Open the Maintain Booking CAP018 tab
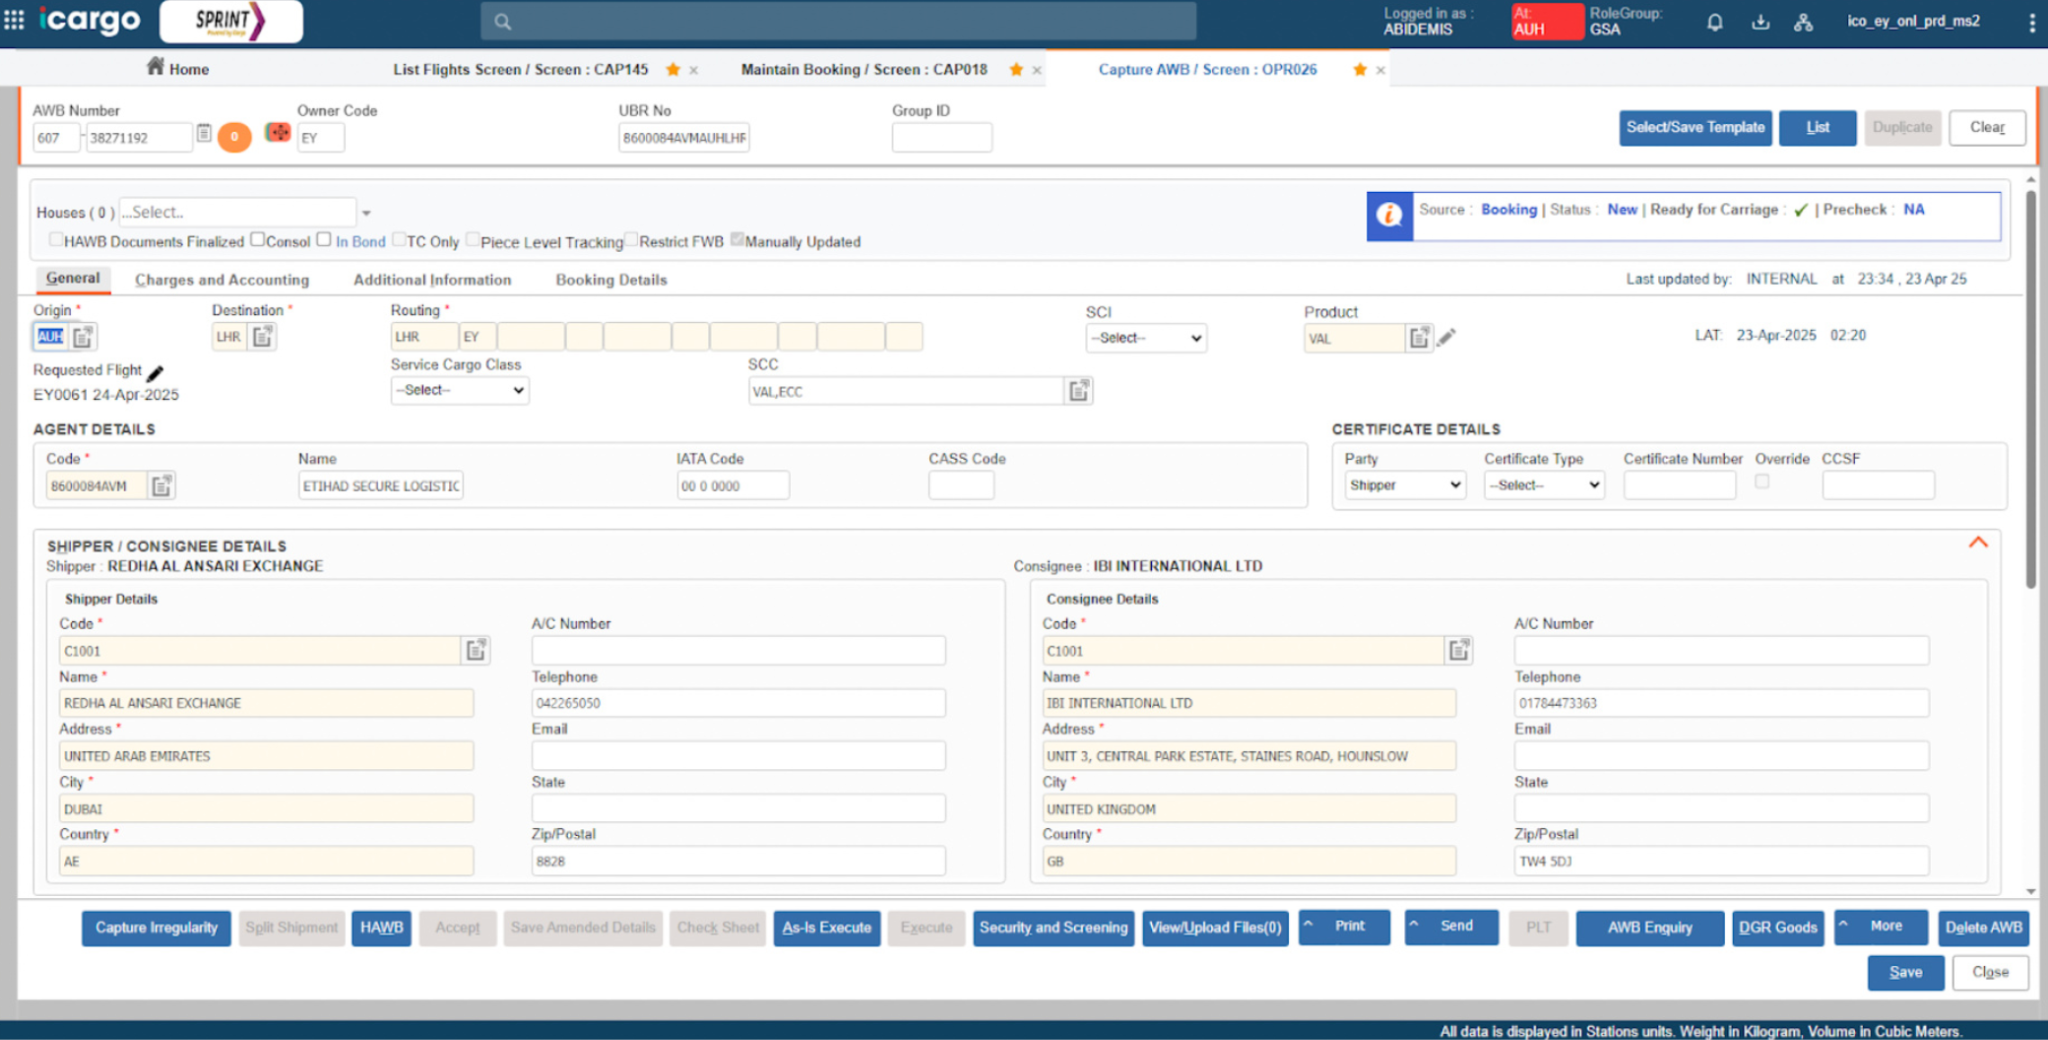The height and width of the screenshot is (1040, 2048). [864, 69]
